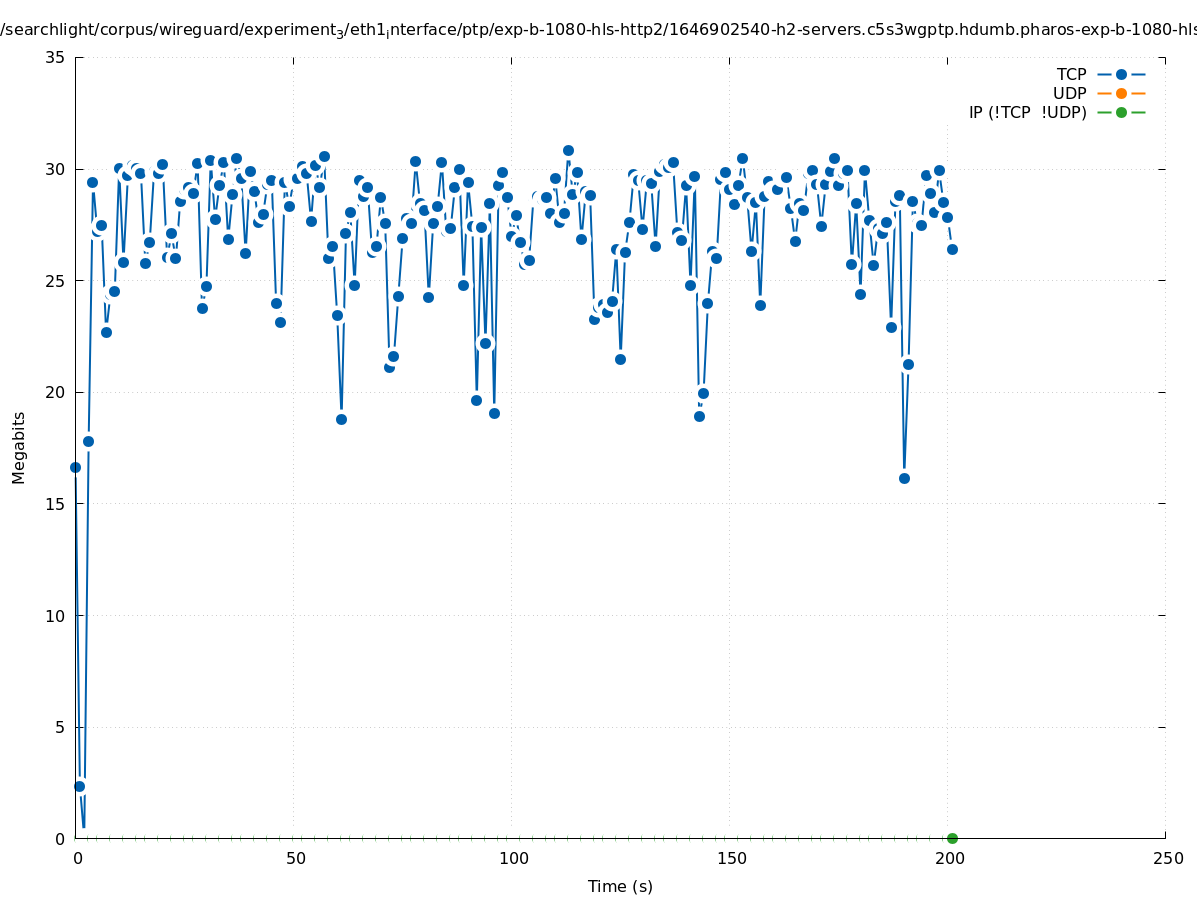Select the lowest TCP dip near 190 seconds

pos(904,478)
